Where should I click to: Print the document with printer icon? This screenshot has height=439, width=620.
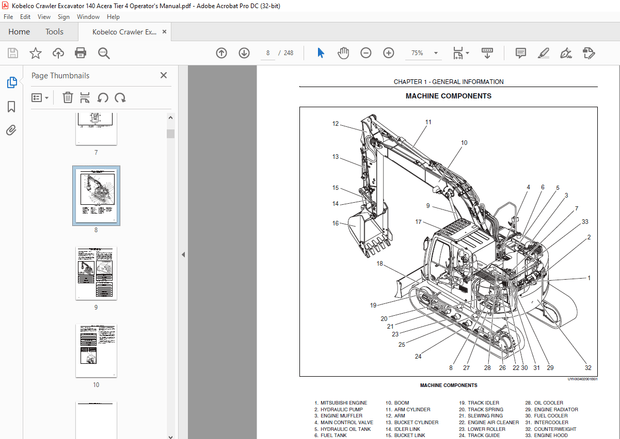[x=81, y=53]
